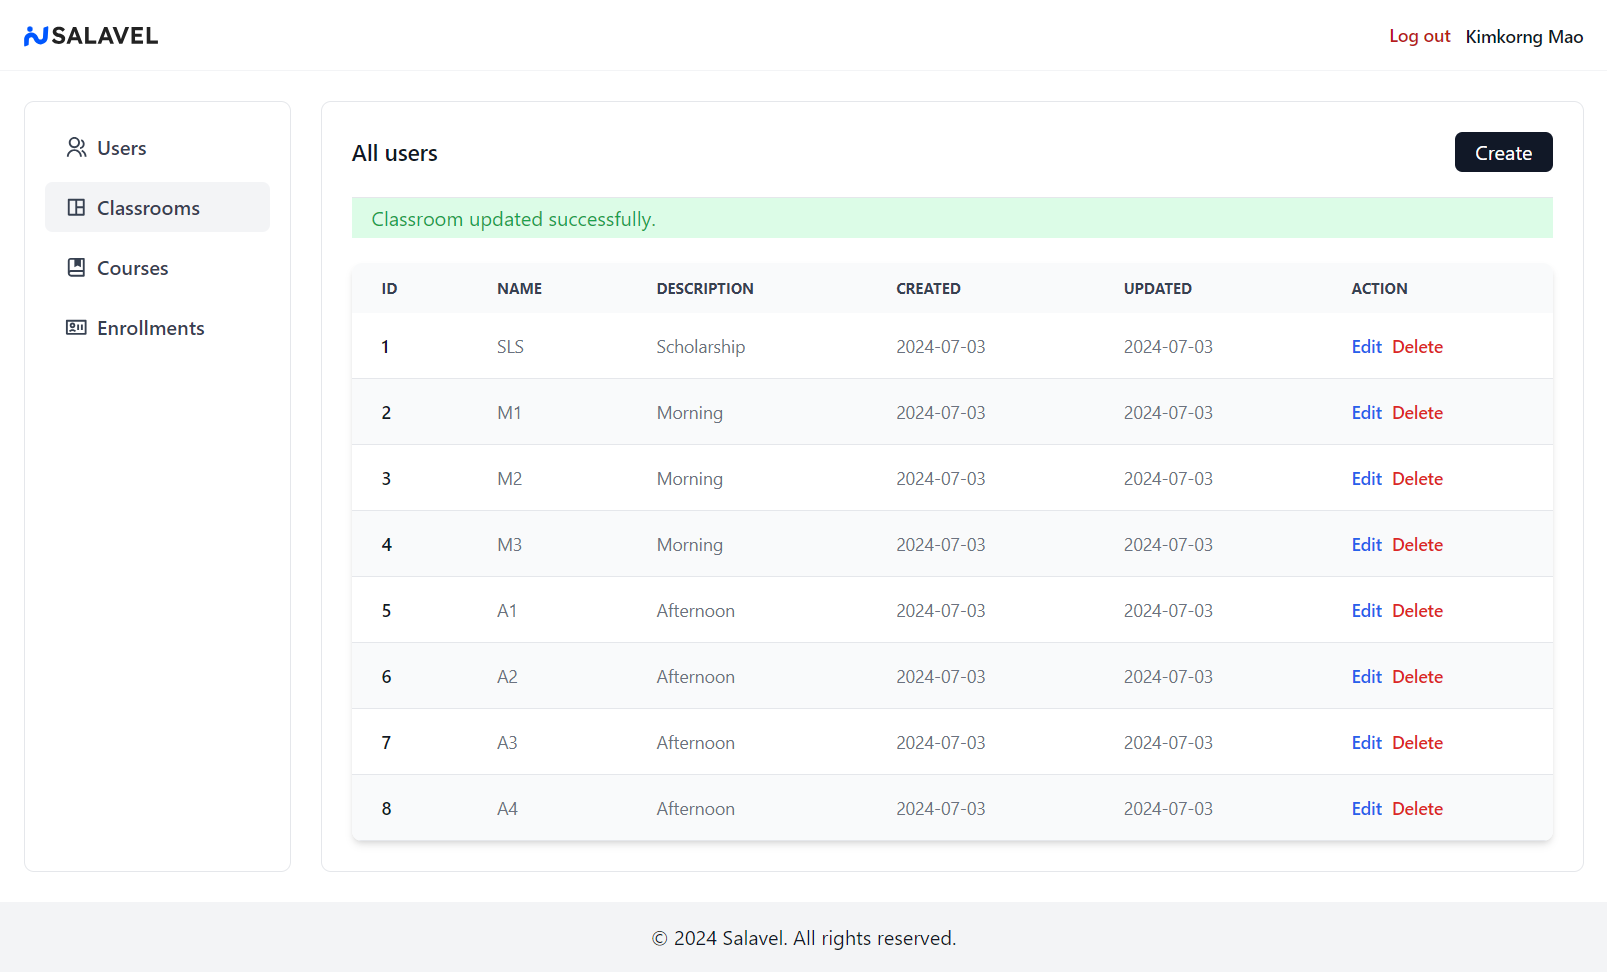Screen dimensions: 1607x972
Task: Click the Classrooms layout icon in sidebar
Action: 76,208
